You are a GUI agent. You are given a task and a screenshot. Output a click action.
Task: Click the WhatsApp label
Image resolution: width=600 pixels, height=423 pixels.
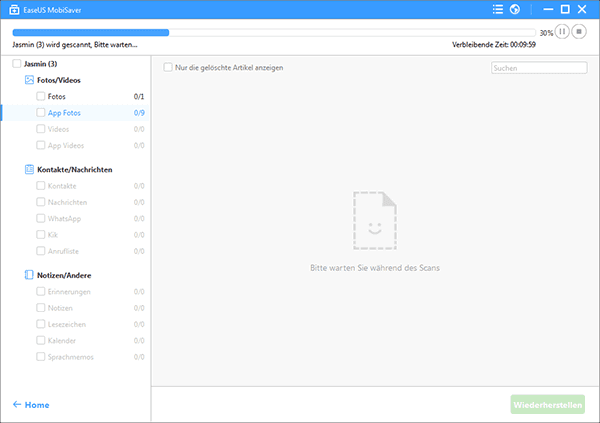(x=64, y=219)
